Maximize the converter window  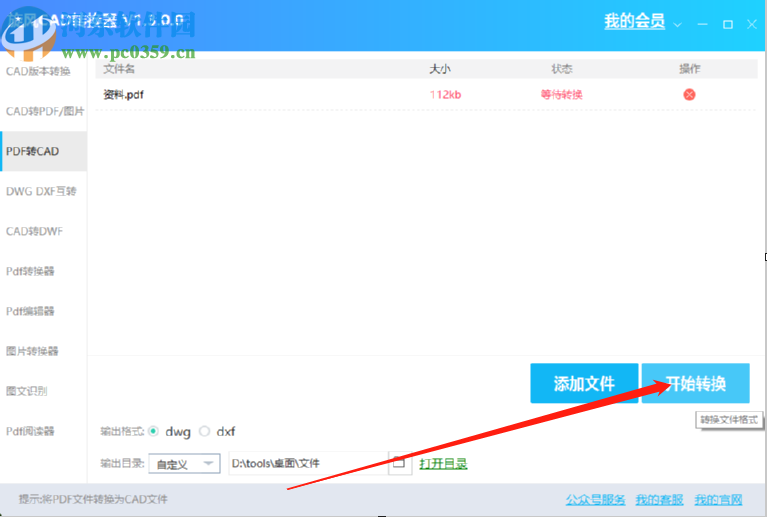pyautogui.click(x=728, y=24)
